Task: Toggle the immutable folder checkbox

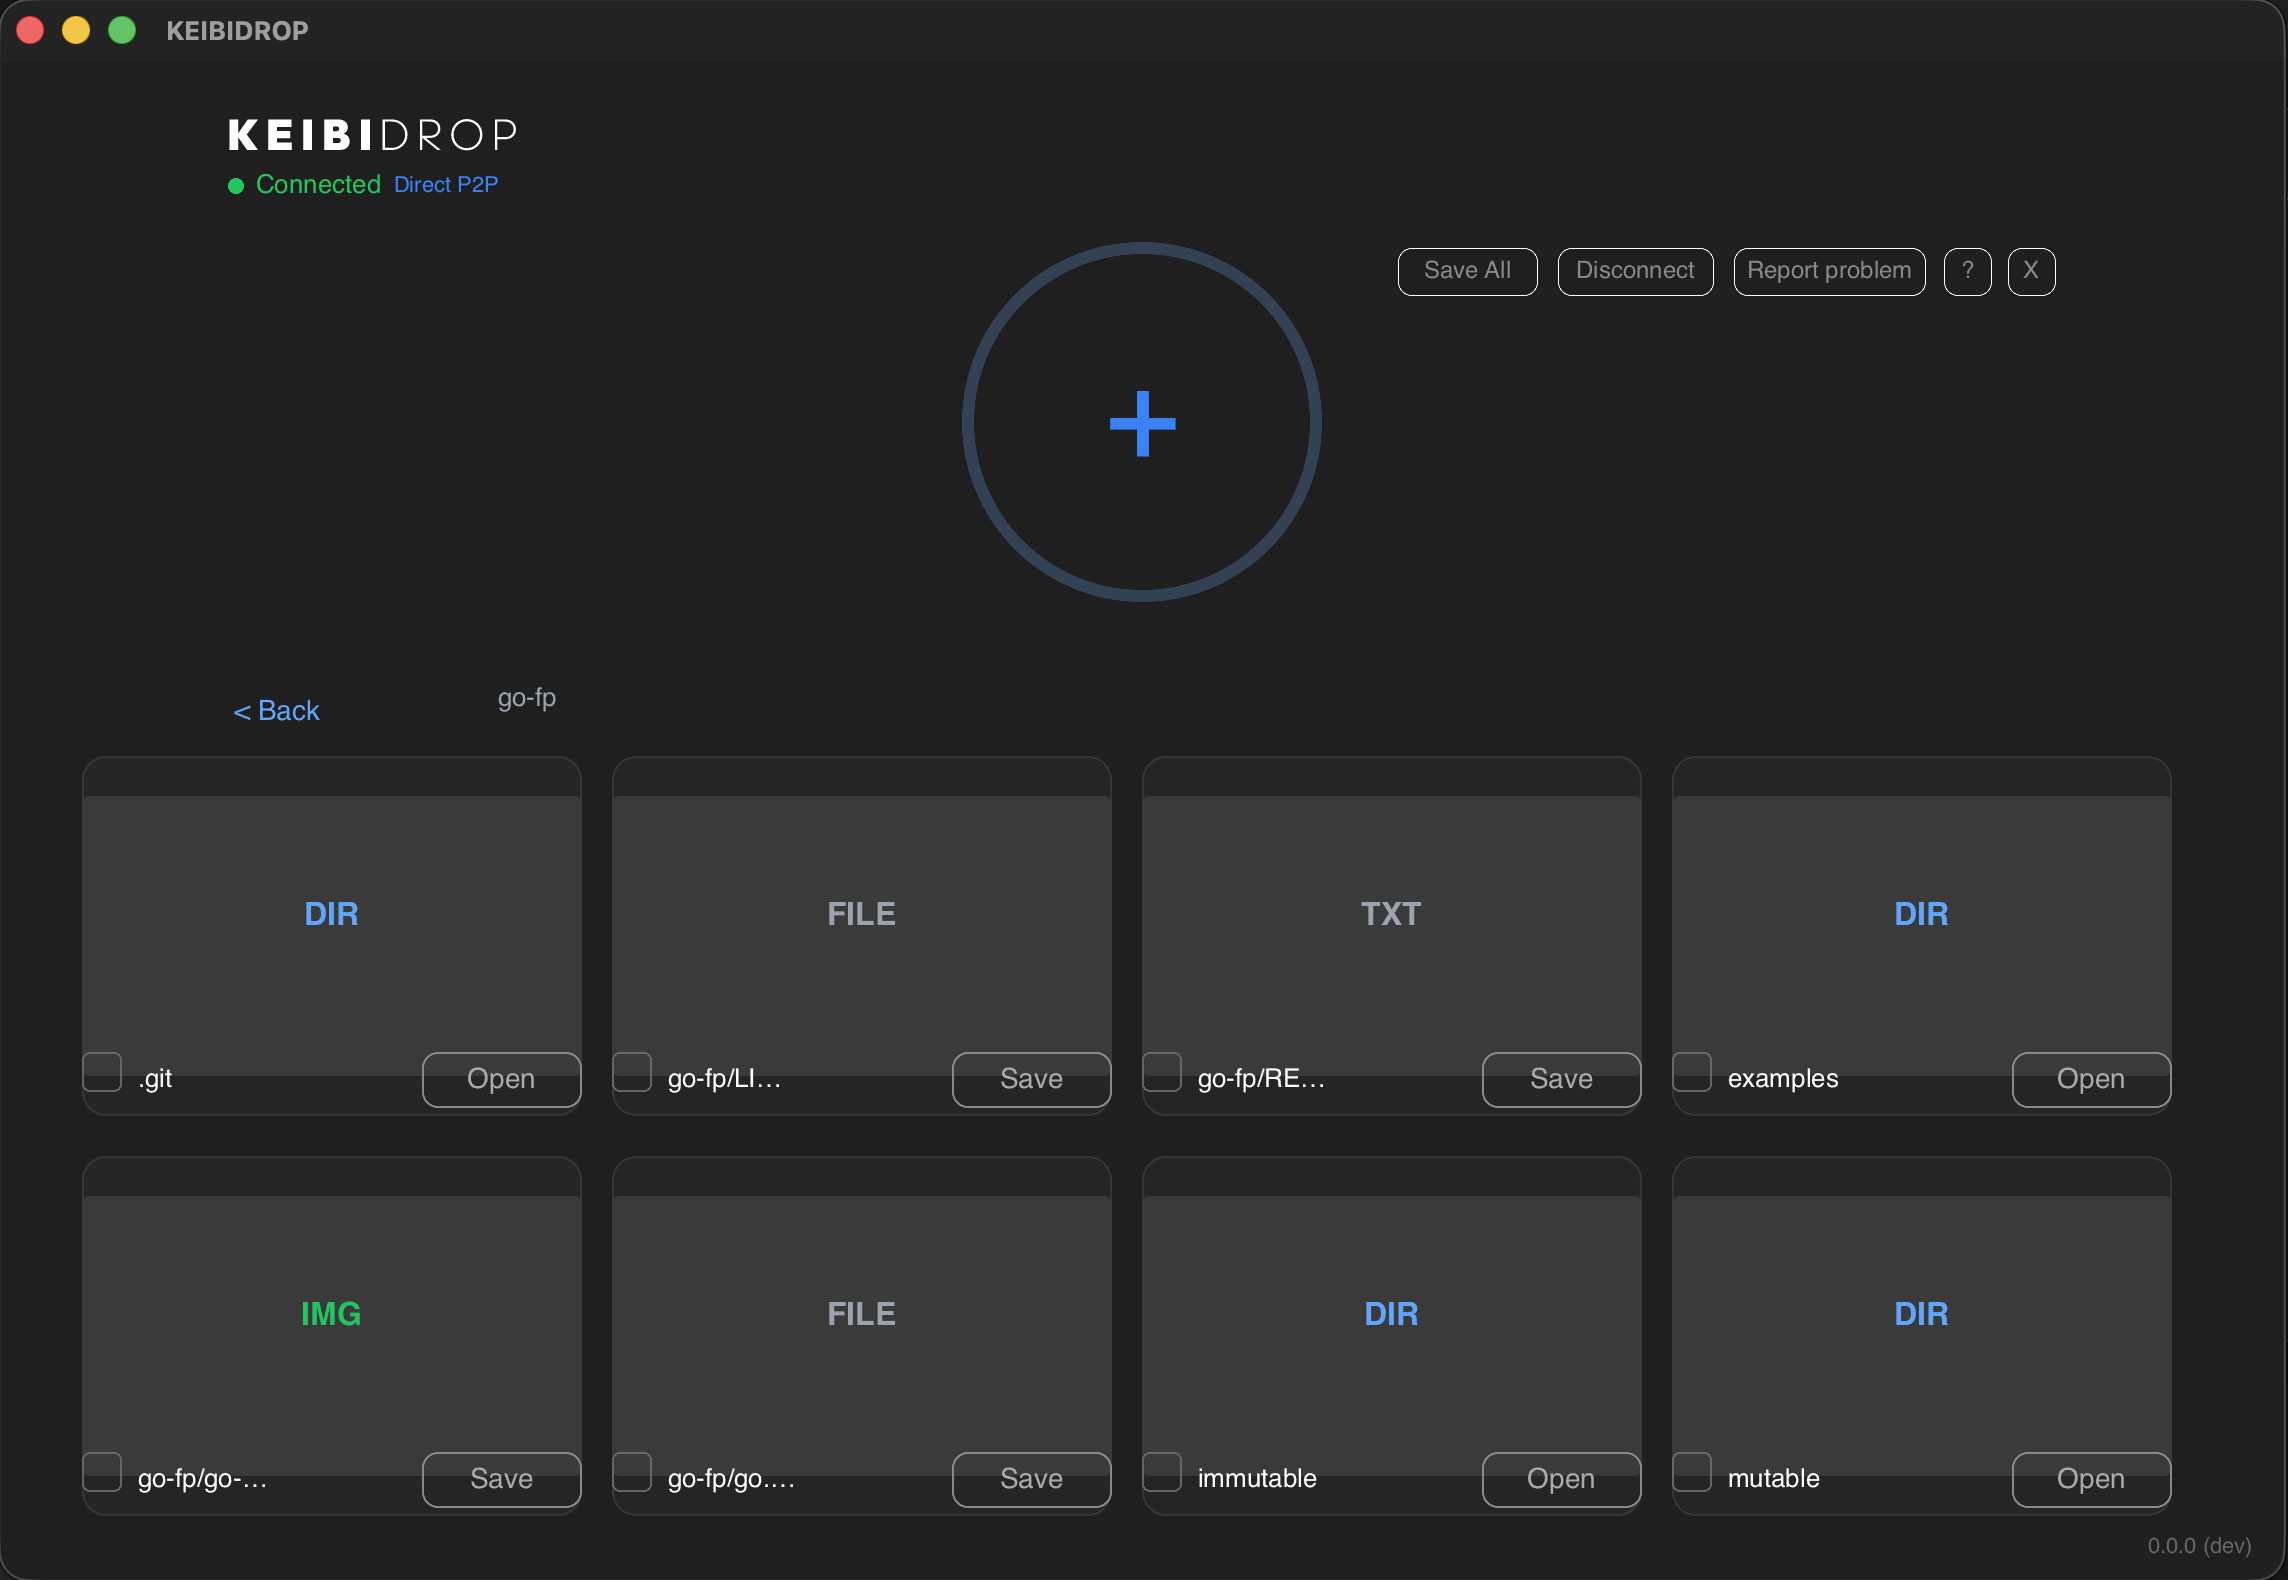Action: coord(1162,1472)
